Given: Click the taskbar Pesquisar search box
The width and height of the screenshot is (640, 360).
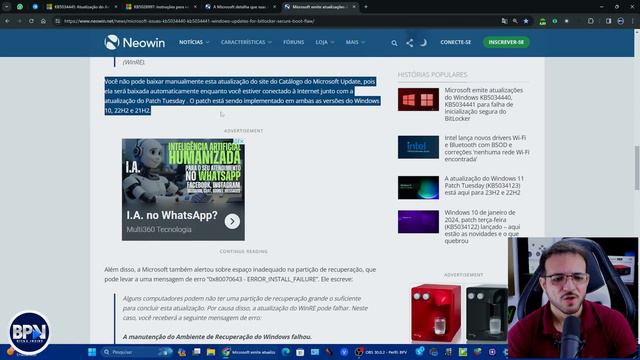Looking at the screenshot, I should point(136,352).
